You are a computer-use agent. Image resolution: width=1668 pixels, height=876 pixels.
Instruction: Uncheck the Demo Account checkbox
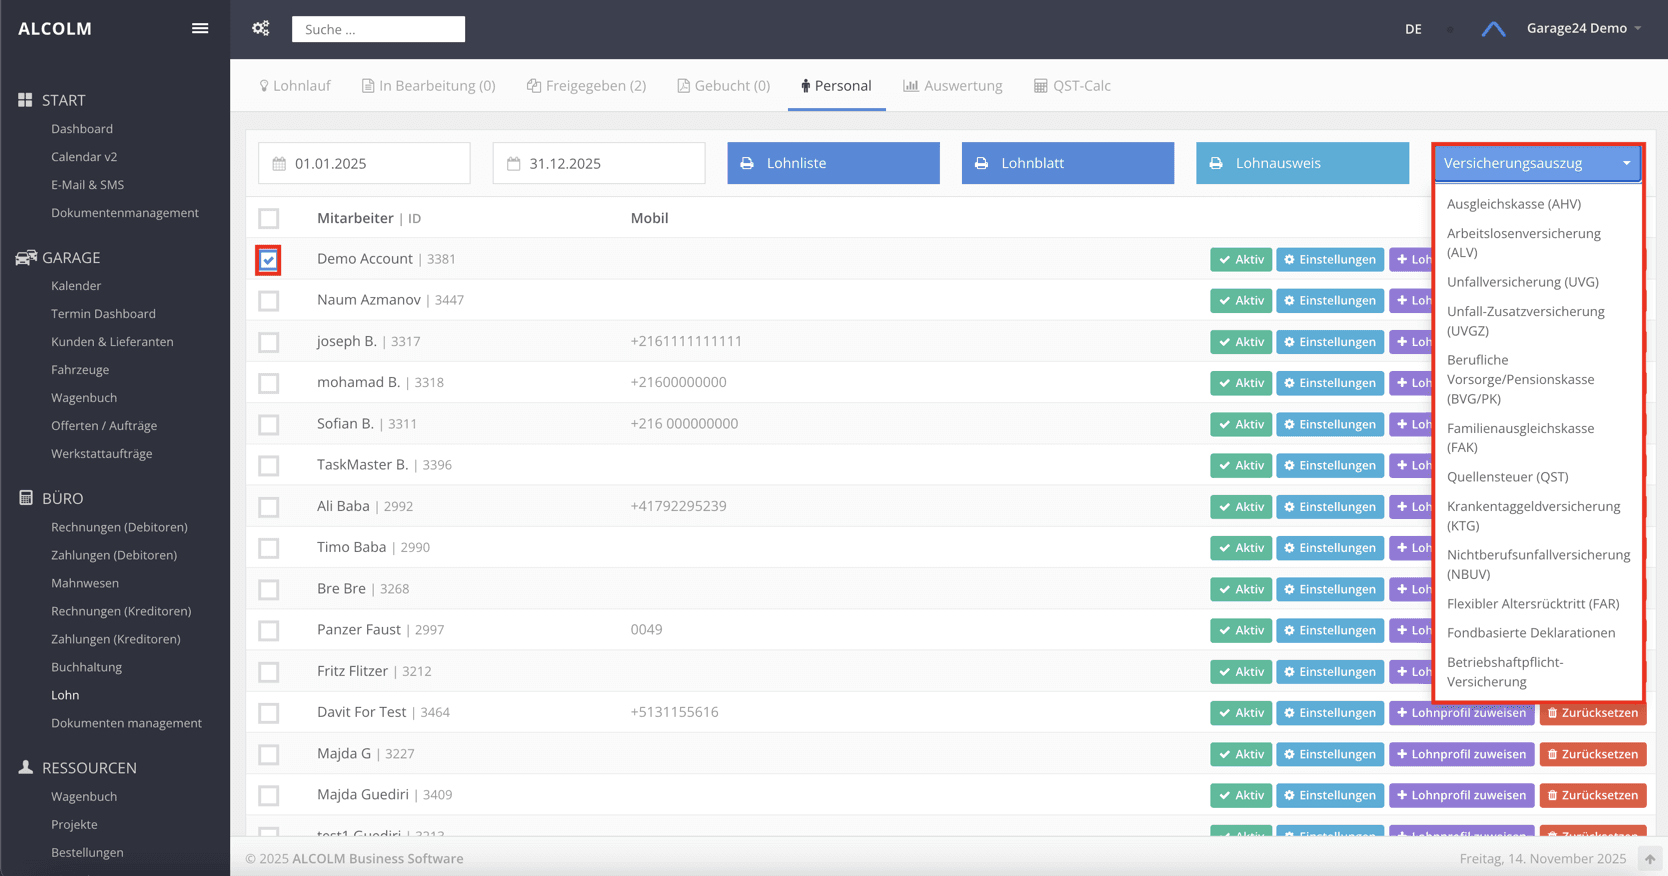coord(268,260)
